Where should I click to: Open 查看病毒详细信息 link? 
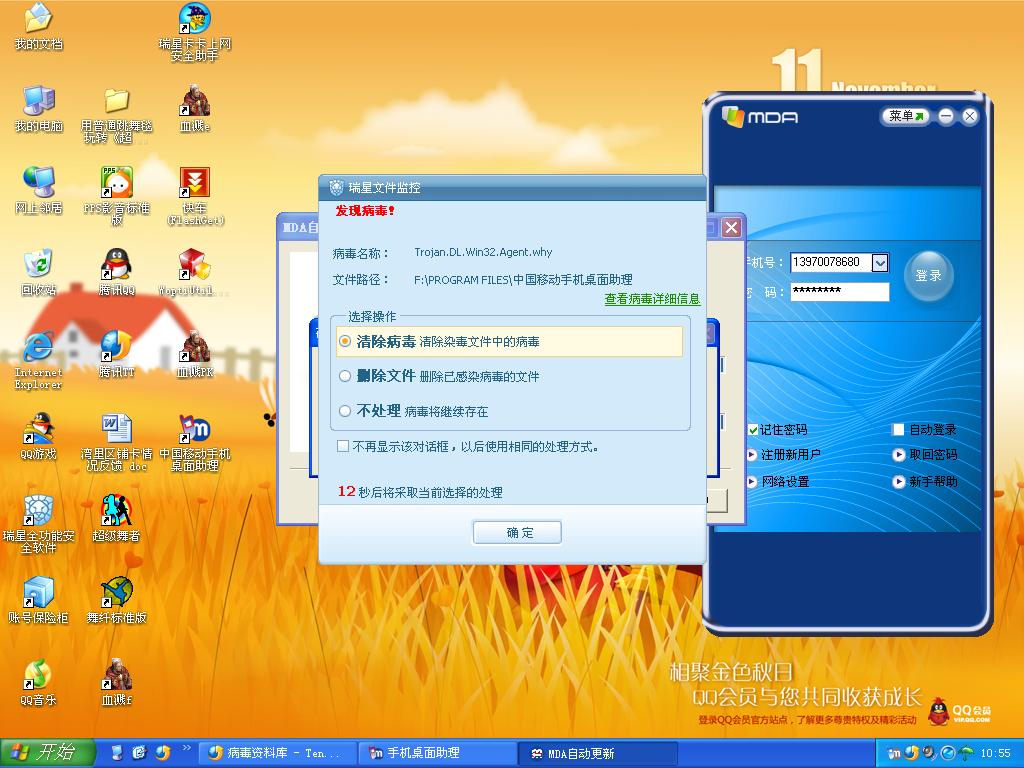pyautogui.click(x=652, y=299)
